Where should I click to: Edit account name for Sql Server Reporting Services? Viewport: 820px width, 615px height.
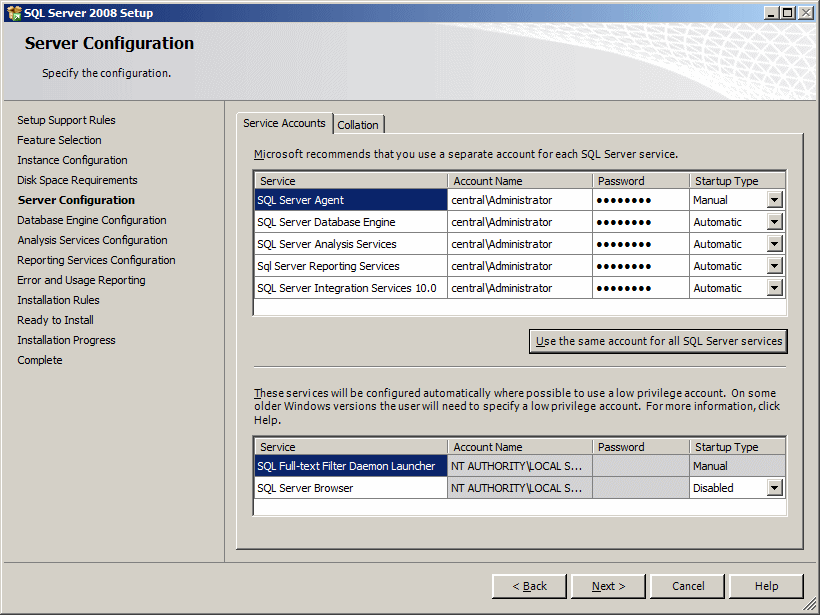520,266
